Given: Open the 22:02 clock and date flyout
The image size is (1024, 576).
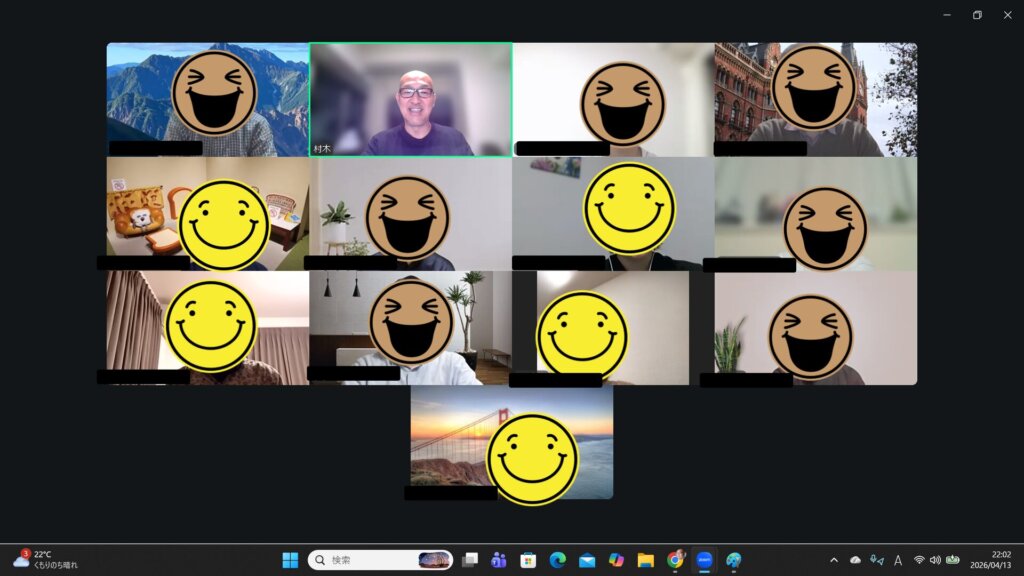Looking at the screenshot, I should (1000, 560).
